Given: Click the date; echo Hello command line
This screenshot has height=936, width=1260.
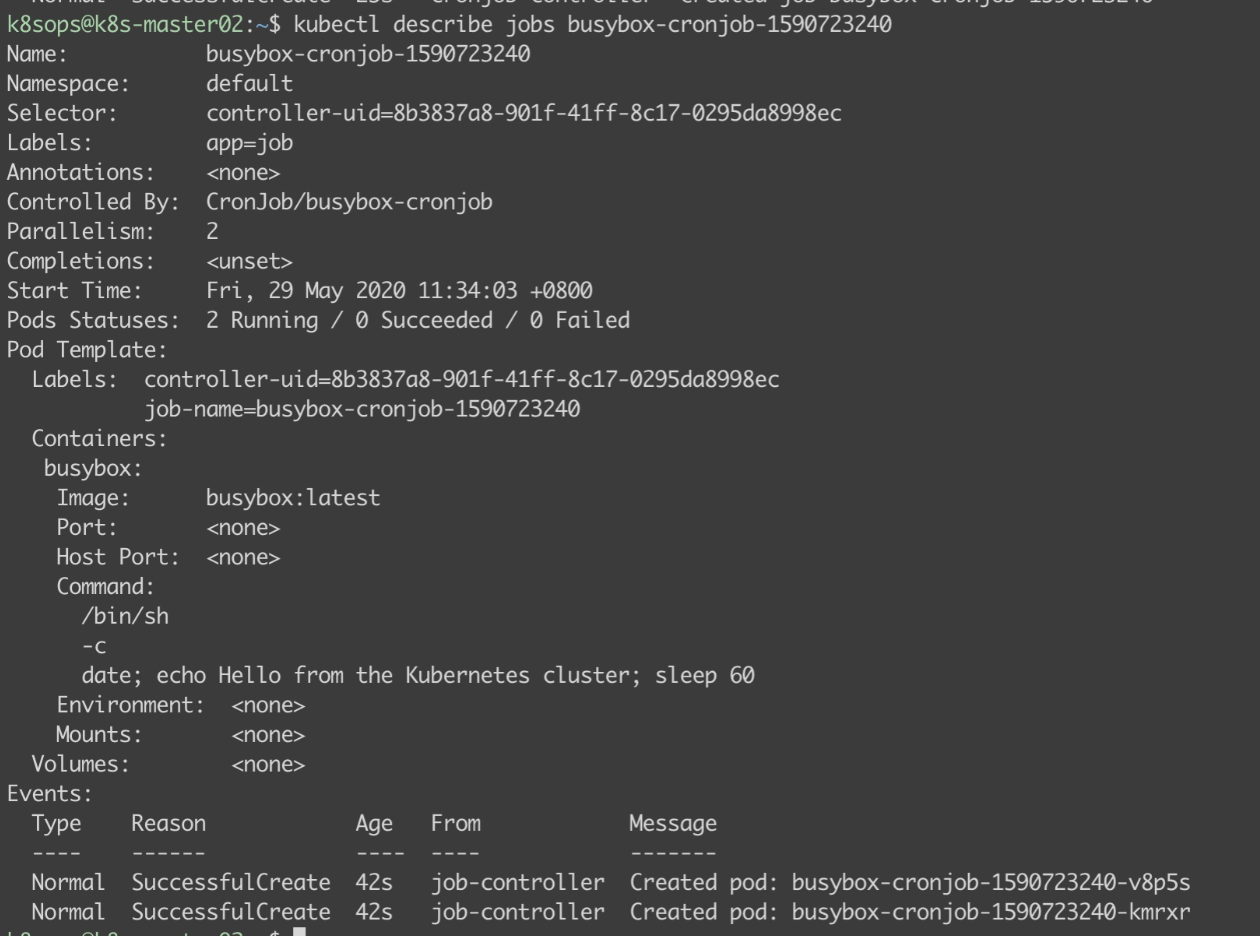Looking at the screenshot, I should click(x=418, y=676).
